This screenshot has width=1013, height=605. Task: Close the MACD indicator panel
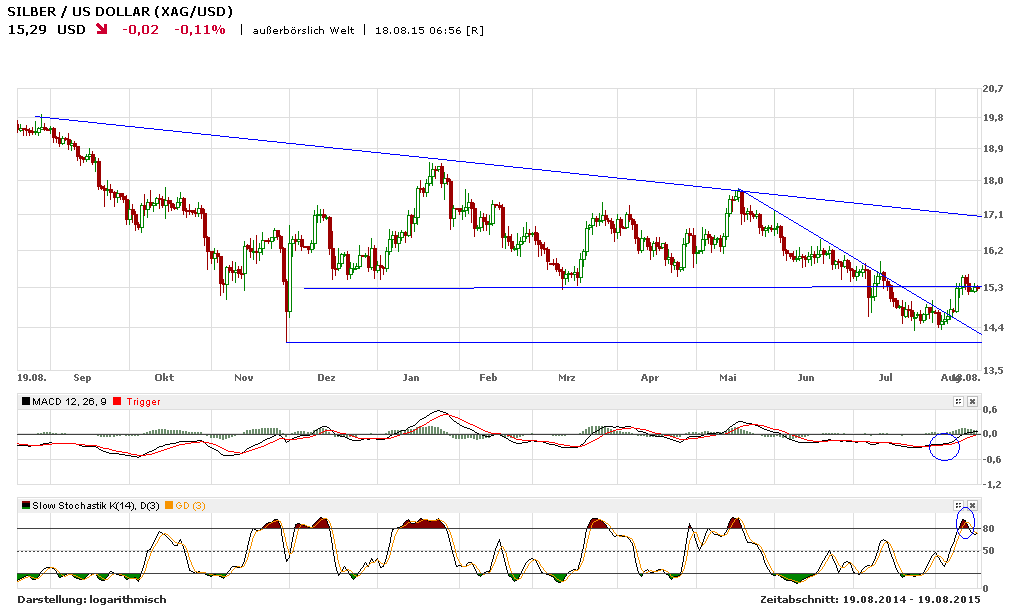[971, 401]
